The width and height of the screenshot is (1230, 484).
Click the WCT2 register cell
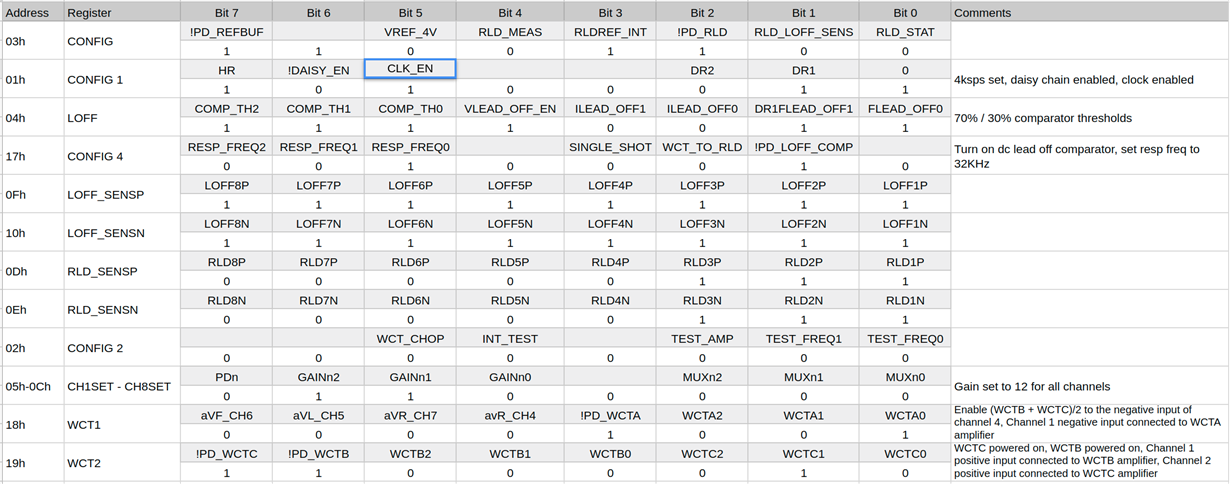[121, 463]
